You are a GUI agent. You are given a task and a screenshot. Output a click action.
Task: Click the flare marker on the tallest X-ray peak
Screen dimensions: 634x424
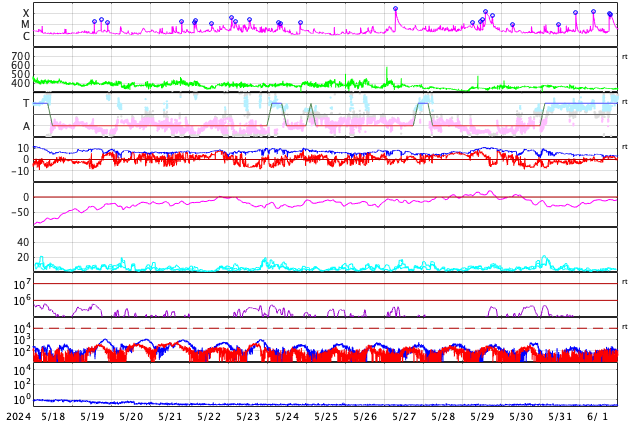pos(395,8)
